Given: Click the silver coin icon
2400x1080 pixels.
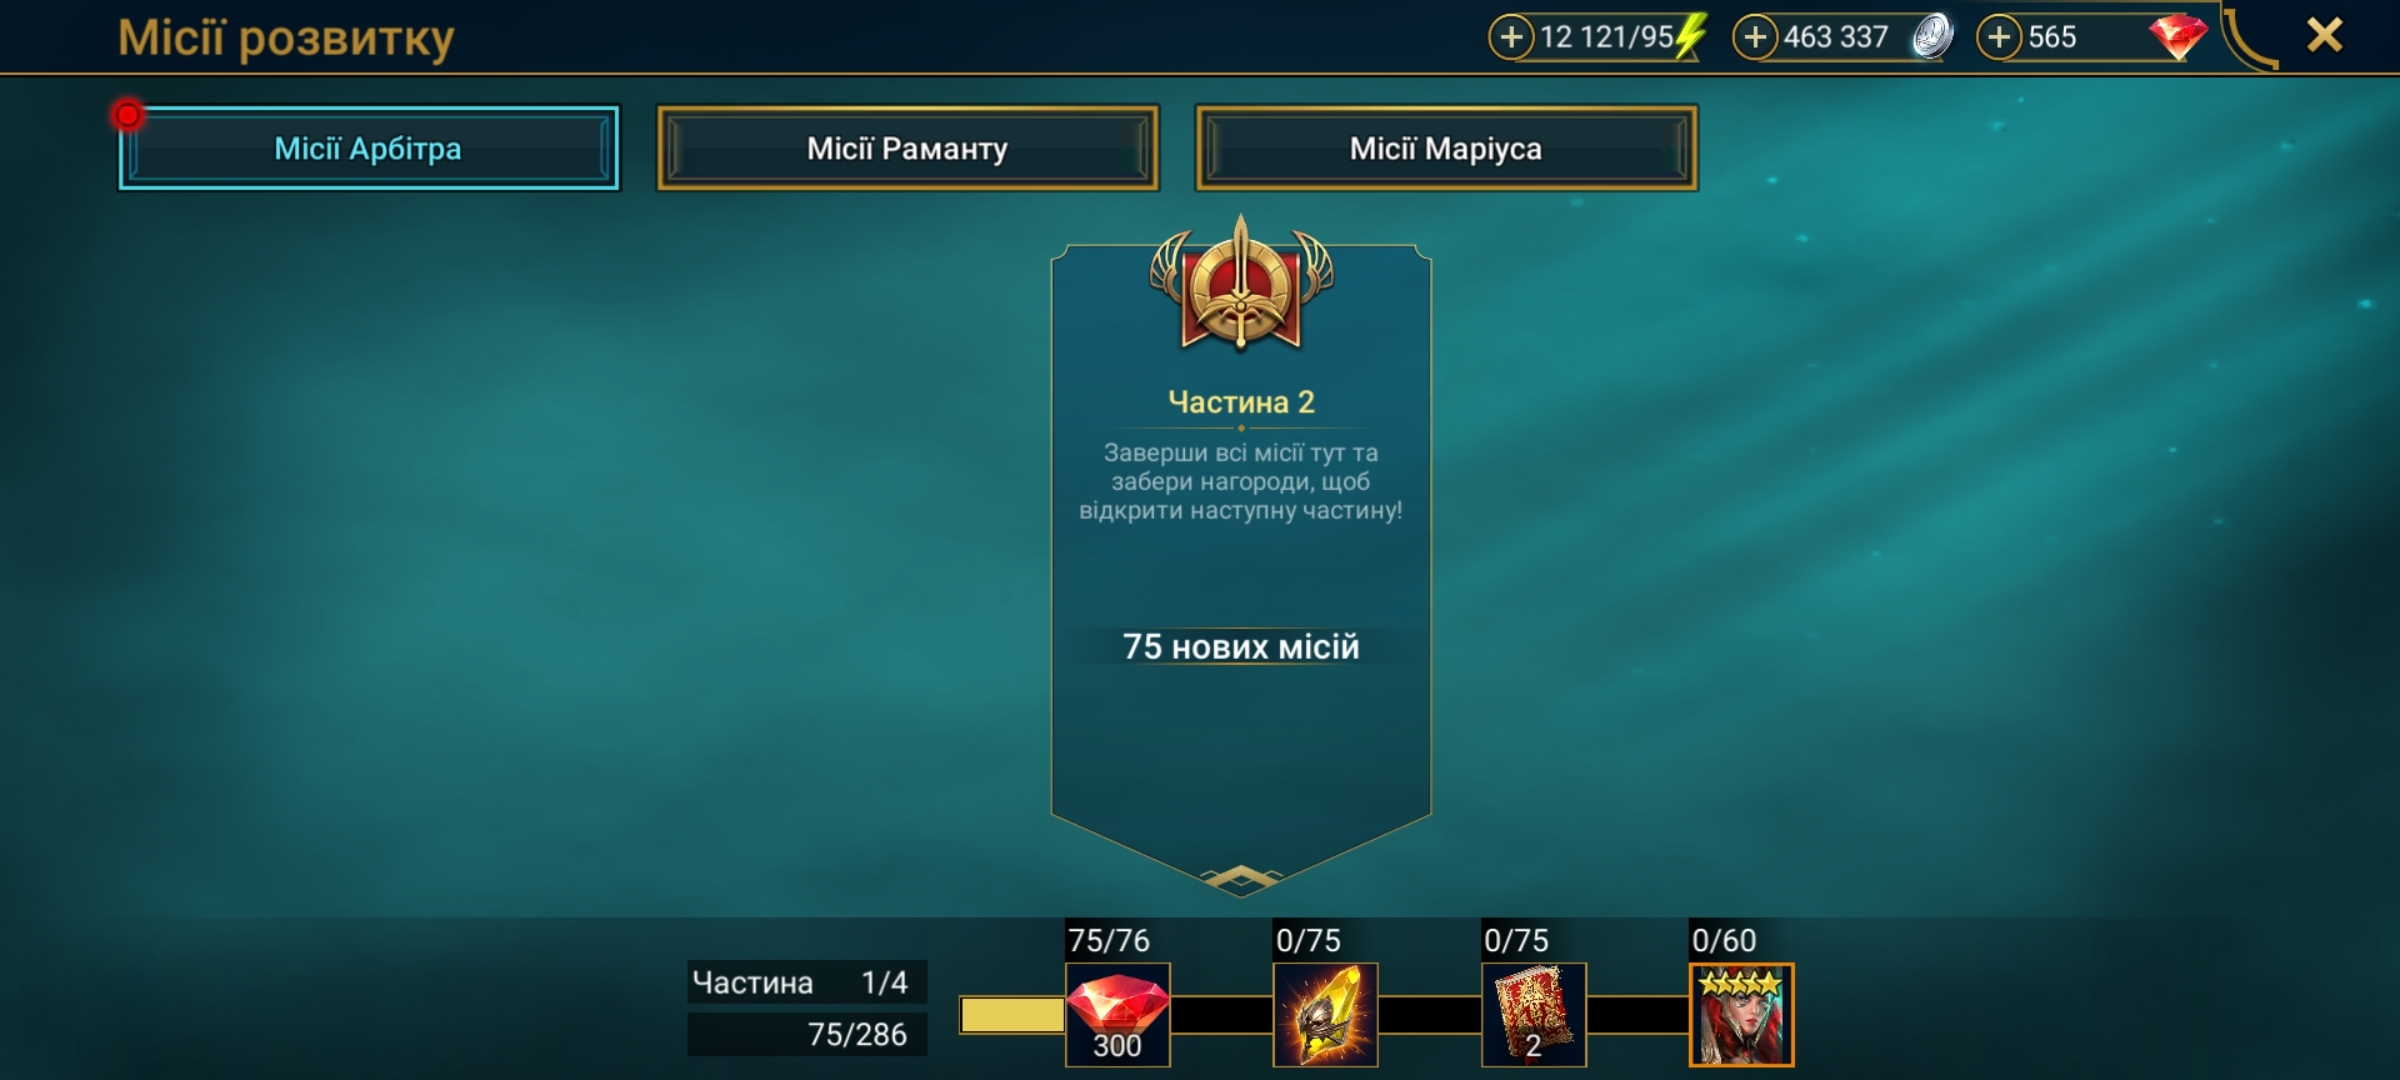Looking at the screenshot, I should (x=1933, y=38).
